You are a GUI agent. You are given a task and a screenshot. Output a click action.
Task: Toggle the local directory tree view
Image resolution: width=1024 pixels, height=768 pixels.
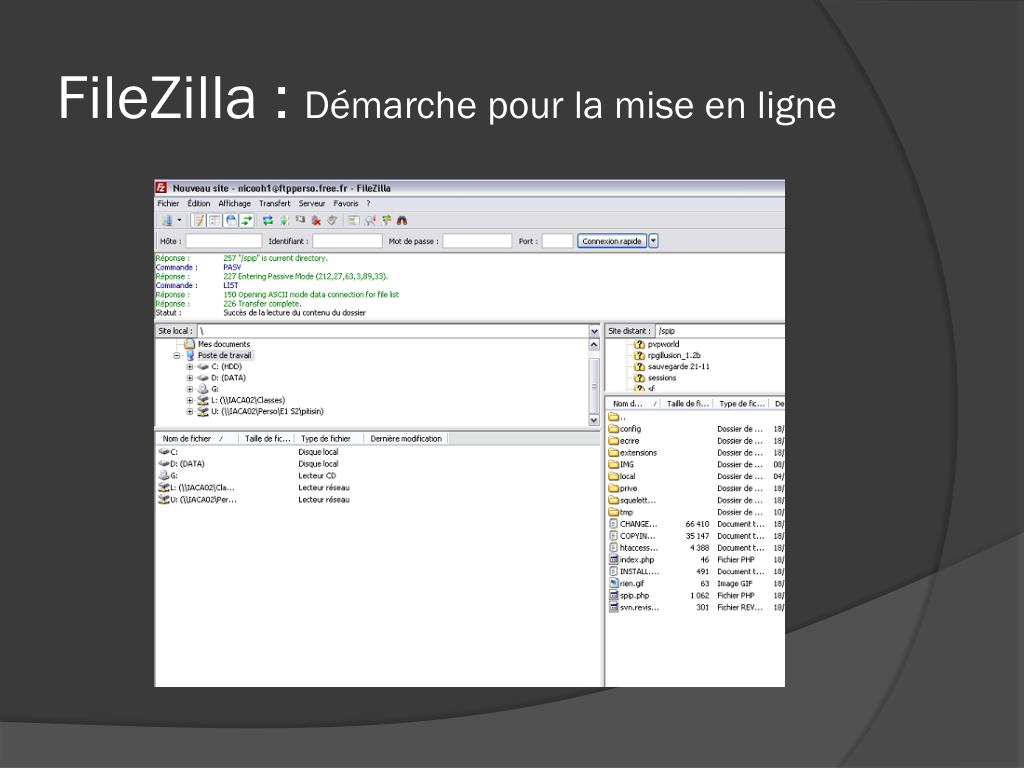pos(214,221)
